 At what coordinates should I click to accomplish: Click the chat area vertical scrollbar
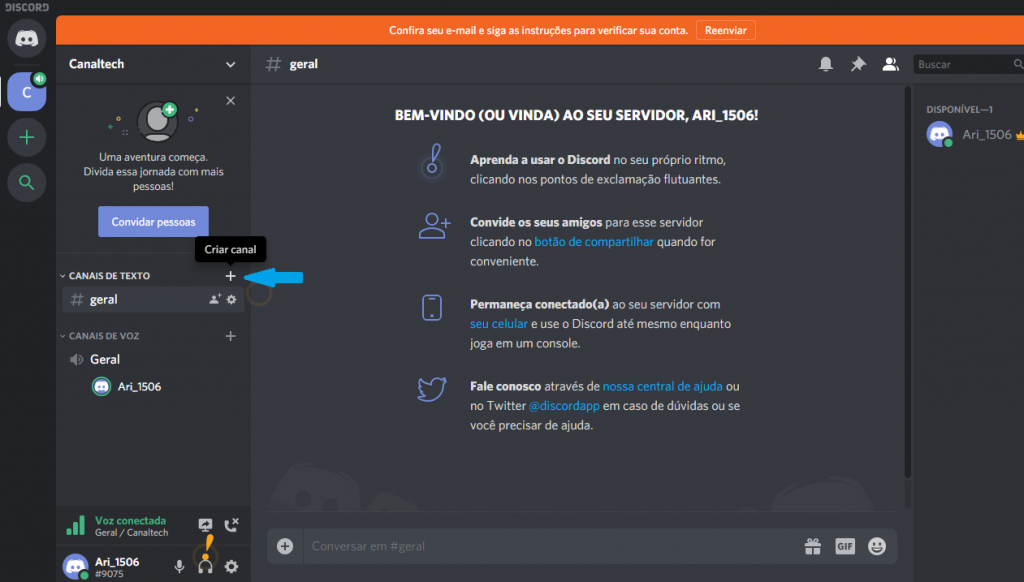pyautogui.click(x=907, y=281)
